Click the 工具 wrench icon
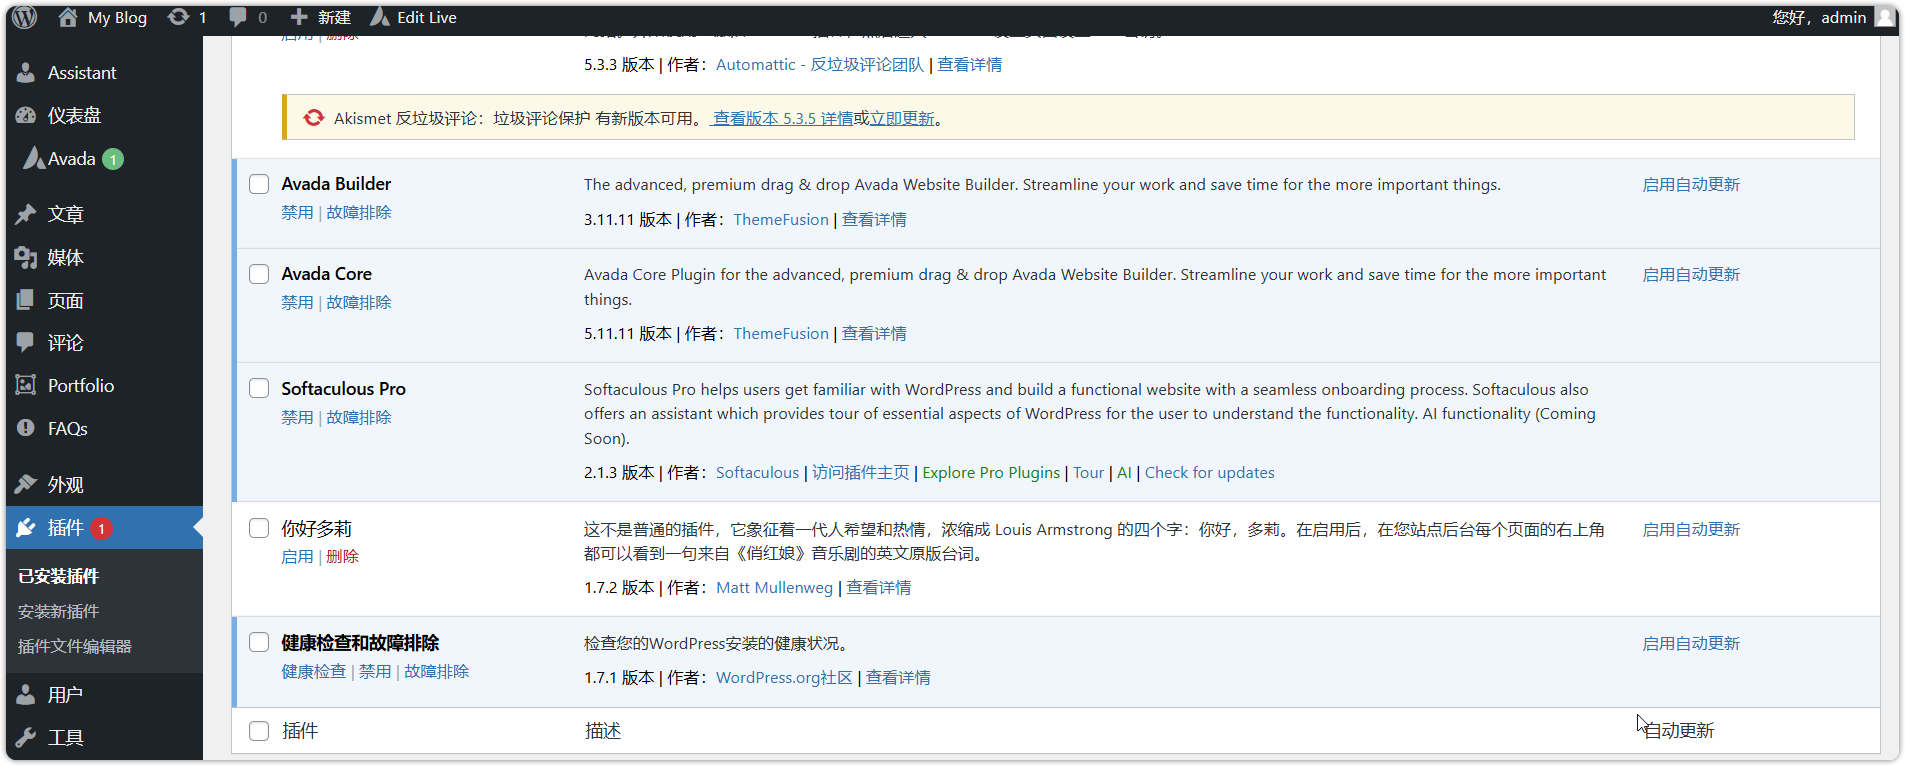The width and height of the screenshot is (1905, 766). click(26, 738)
